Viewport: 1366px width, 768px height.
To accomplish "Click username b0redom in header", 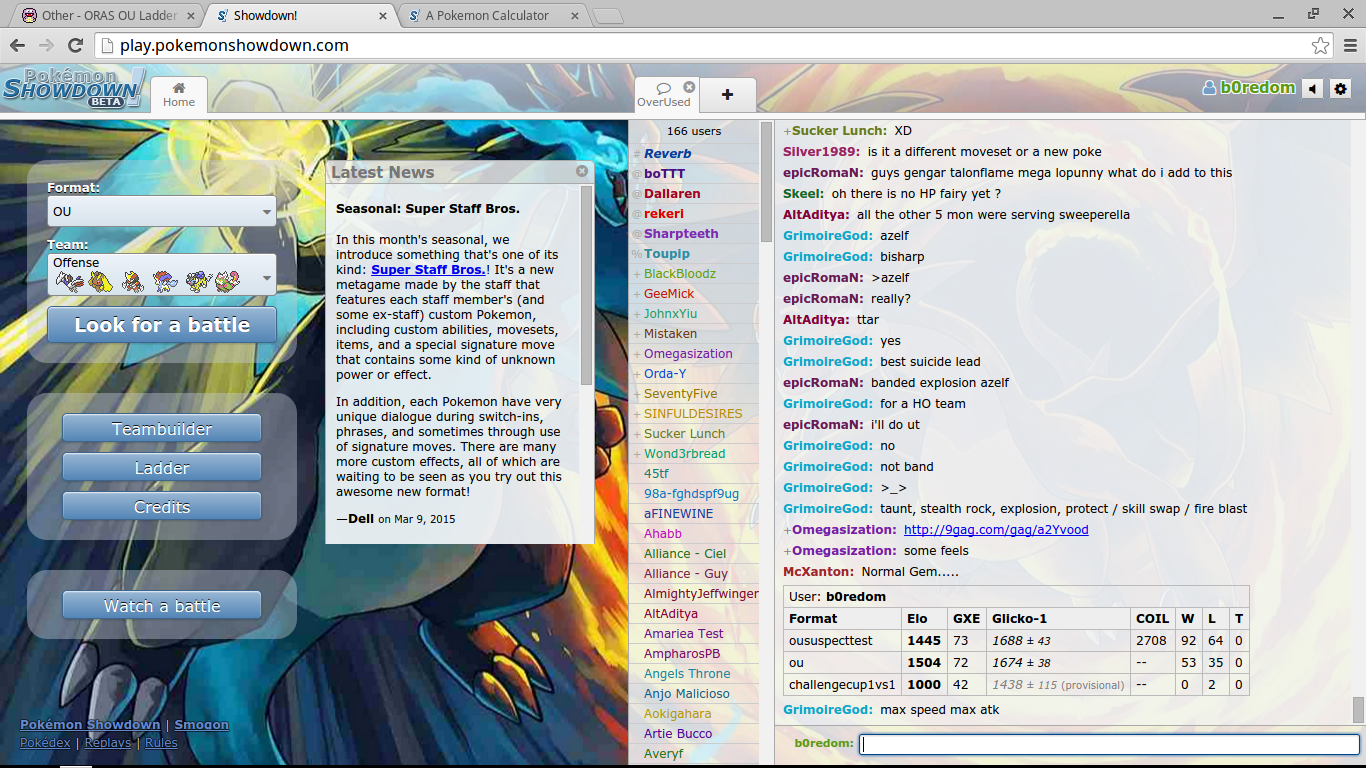I will click(1256, 88).
